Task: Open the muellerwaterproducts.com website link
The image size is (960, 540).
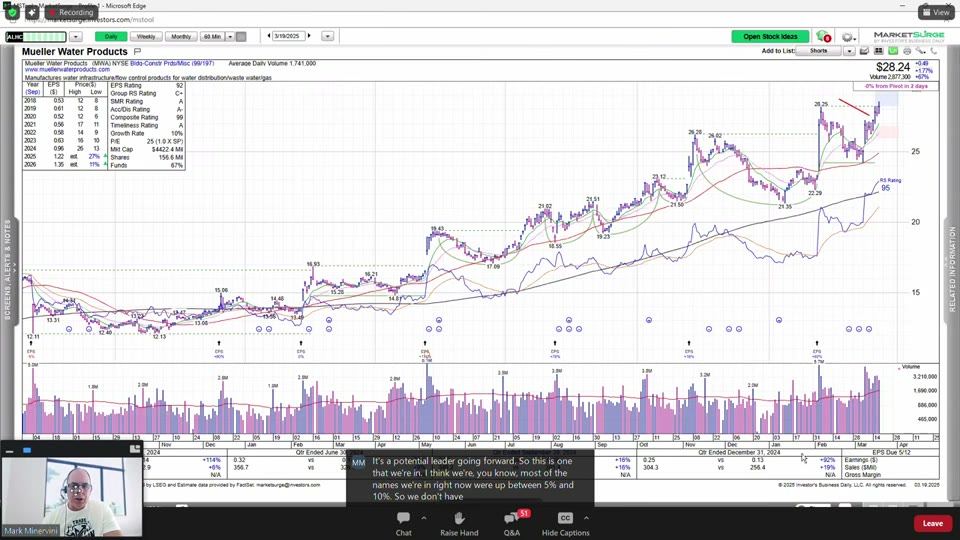Action: click(67, 70)
